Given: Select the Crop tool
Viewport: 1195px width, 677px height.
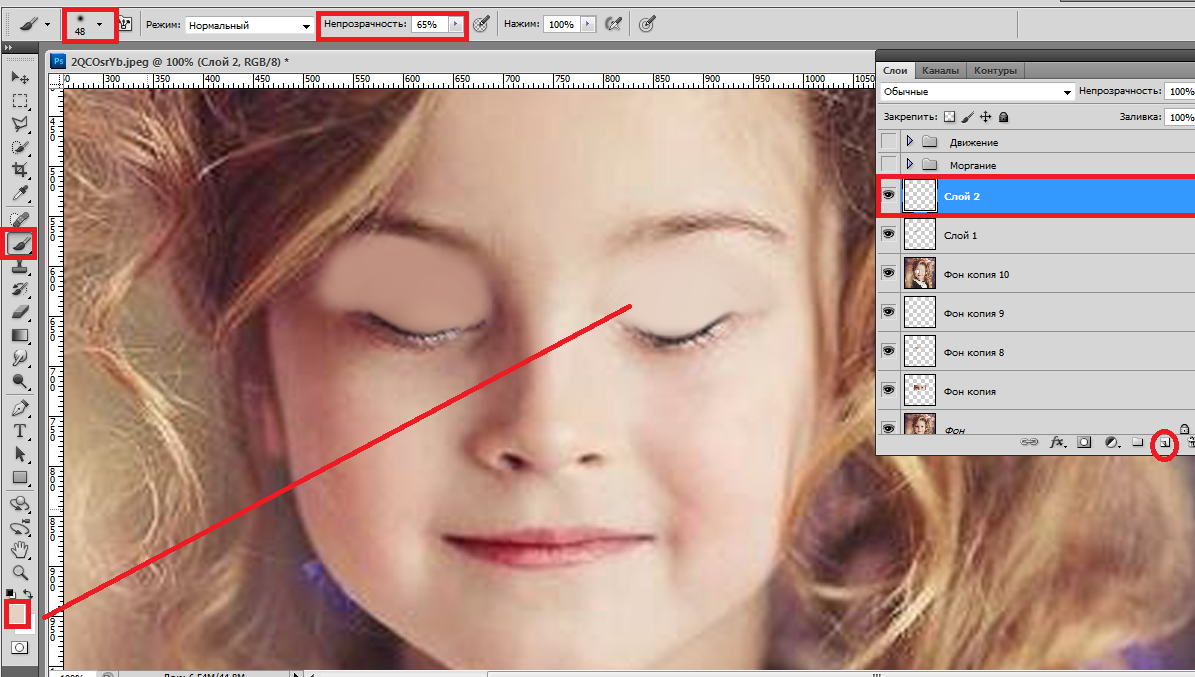Looking at the screenshot, I should [20, 170].
